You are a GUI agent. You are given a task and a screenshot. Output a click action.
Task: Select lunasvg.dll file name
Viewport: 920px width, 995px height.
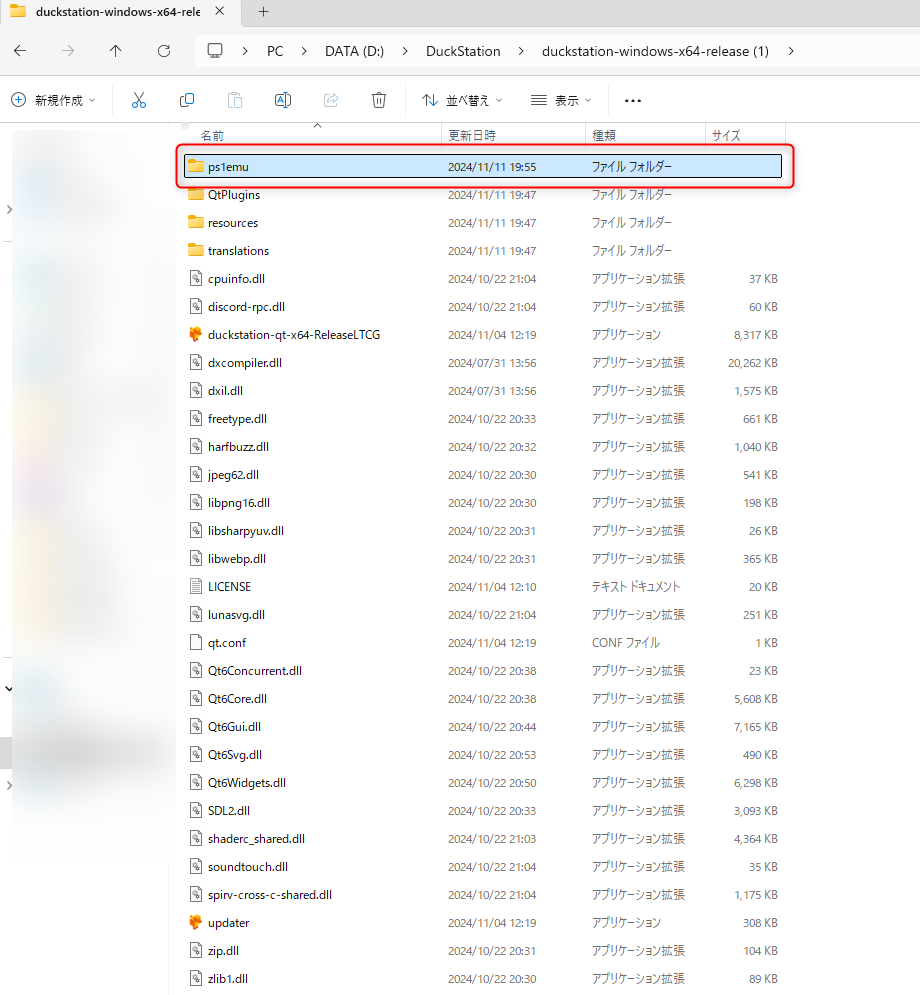point(236,614)
